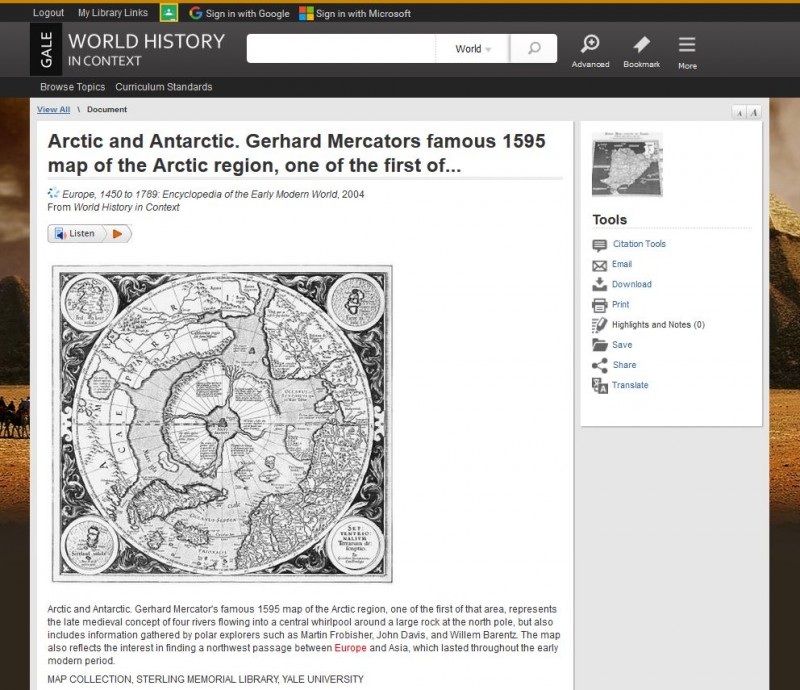Viewport: 800px width, 690px height.
Task: Click the Bookmark icon
Action: pyautogui.click(x=641, y=51)
